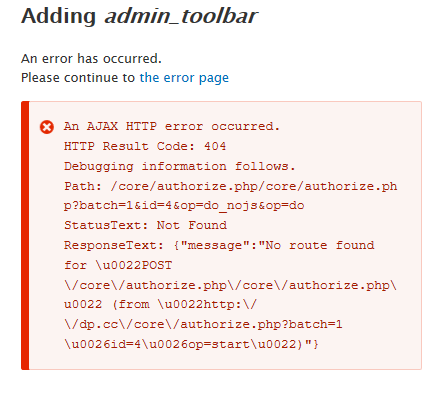
Task: Click the '\u0026id=4\u0026op=start' final line
Action: 191,344
